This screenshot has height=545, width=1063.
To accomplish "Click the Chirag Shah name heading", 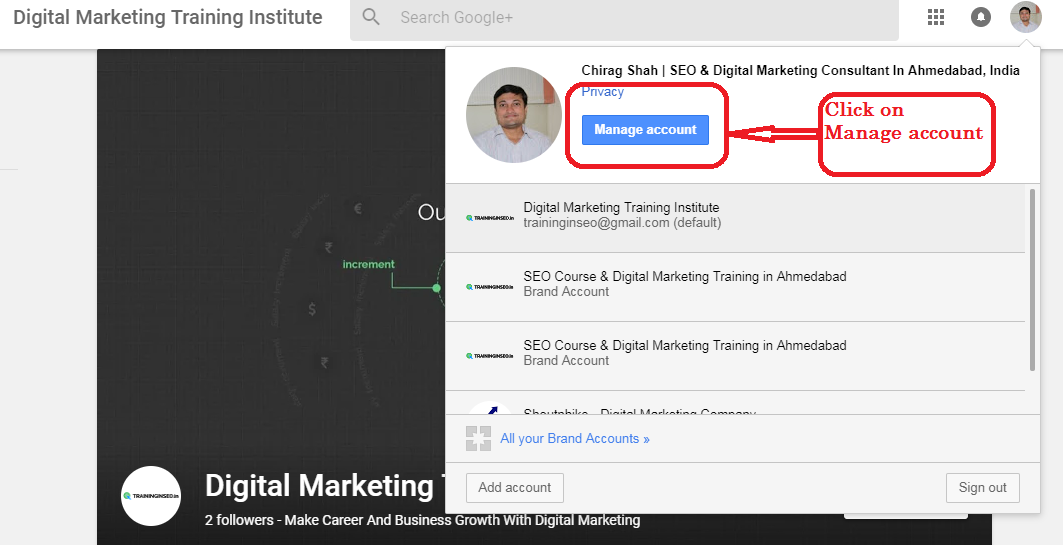I will click(x=800, y=70).
